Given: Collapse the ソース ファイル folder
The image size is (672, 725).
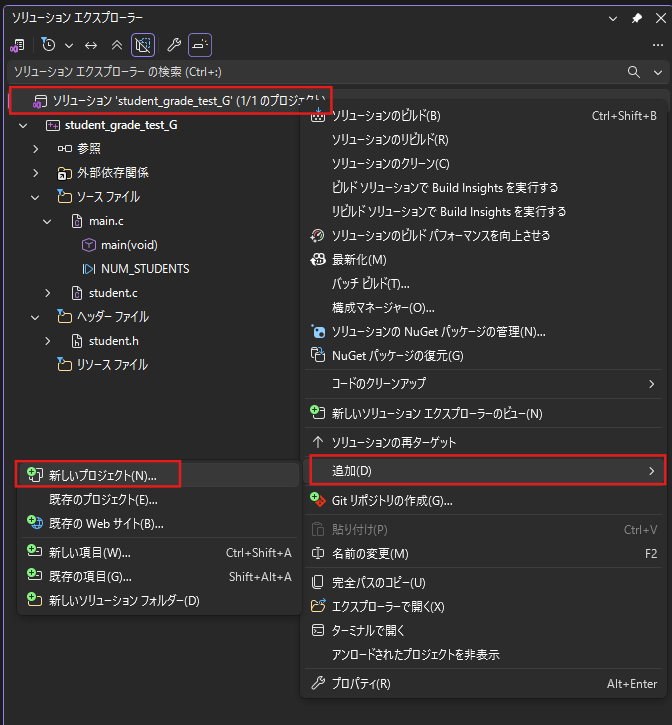Looking at the screenshot, I should click(x=35, y=197).
